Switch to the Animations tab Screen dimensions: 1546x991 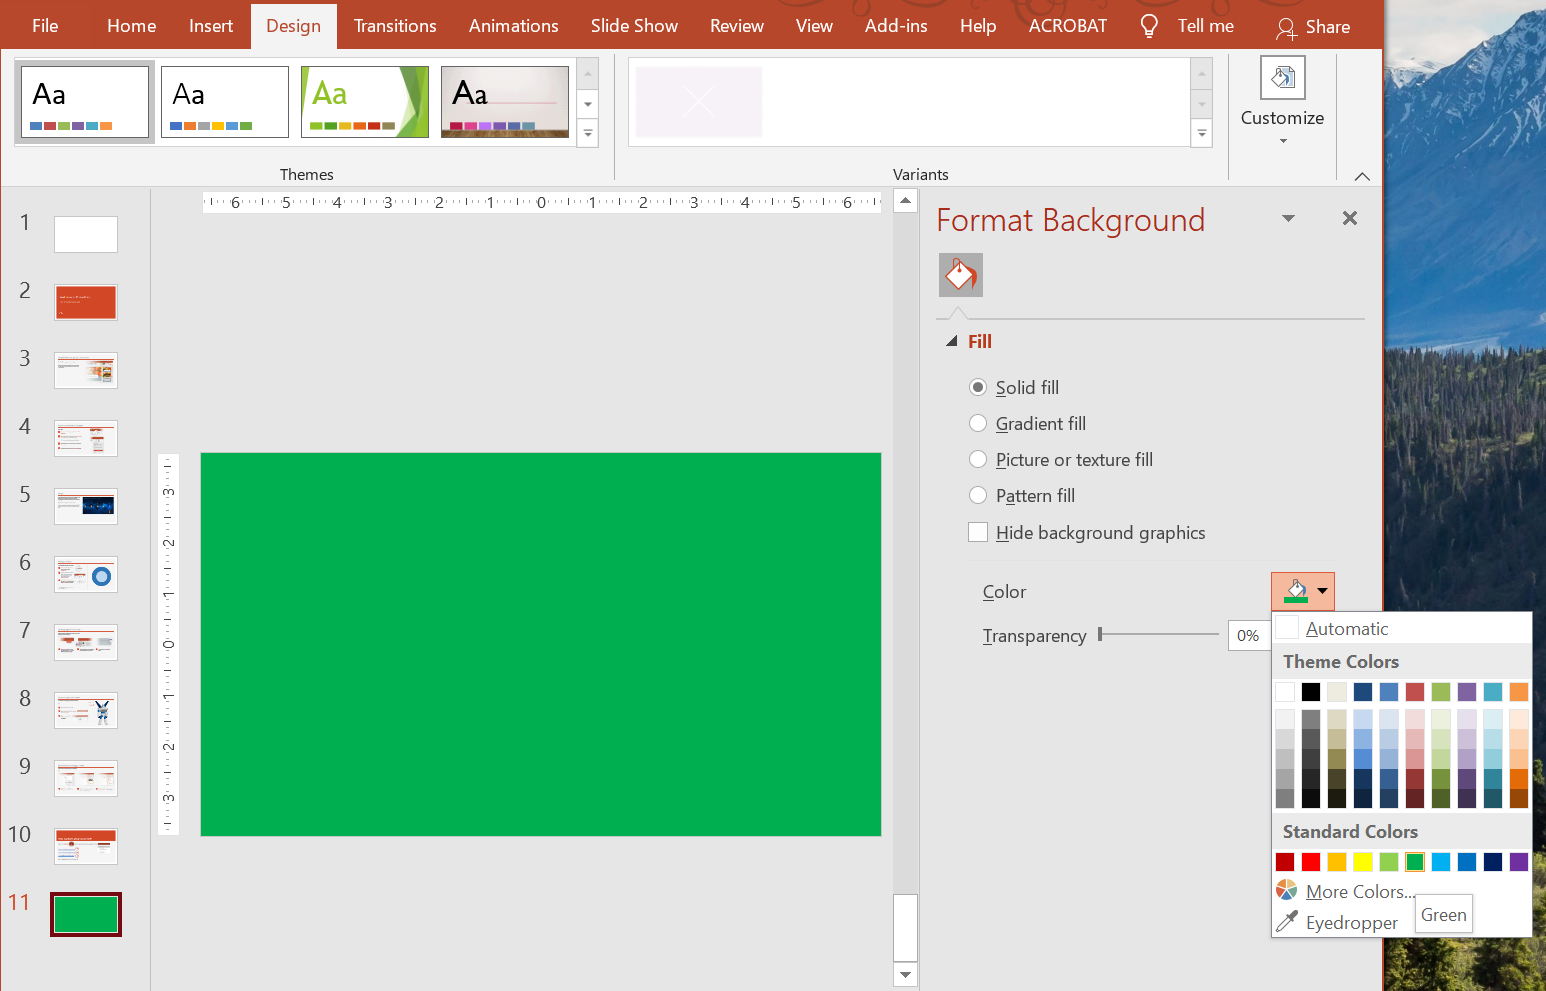[x=514, y=26]
